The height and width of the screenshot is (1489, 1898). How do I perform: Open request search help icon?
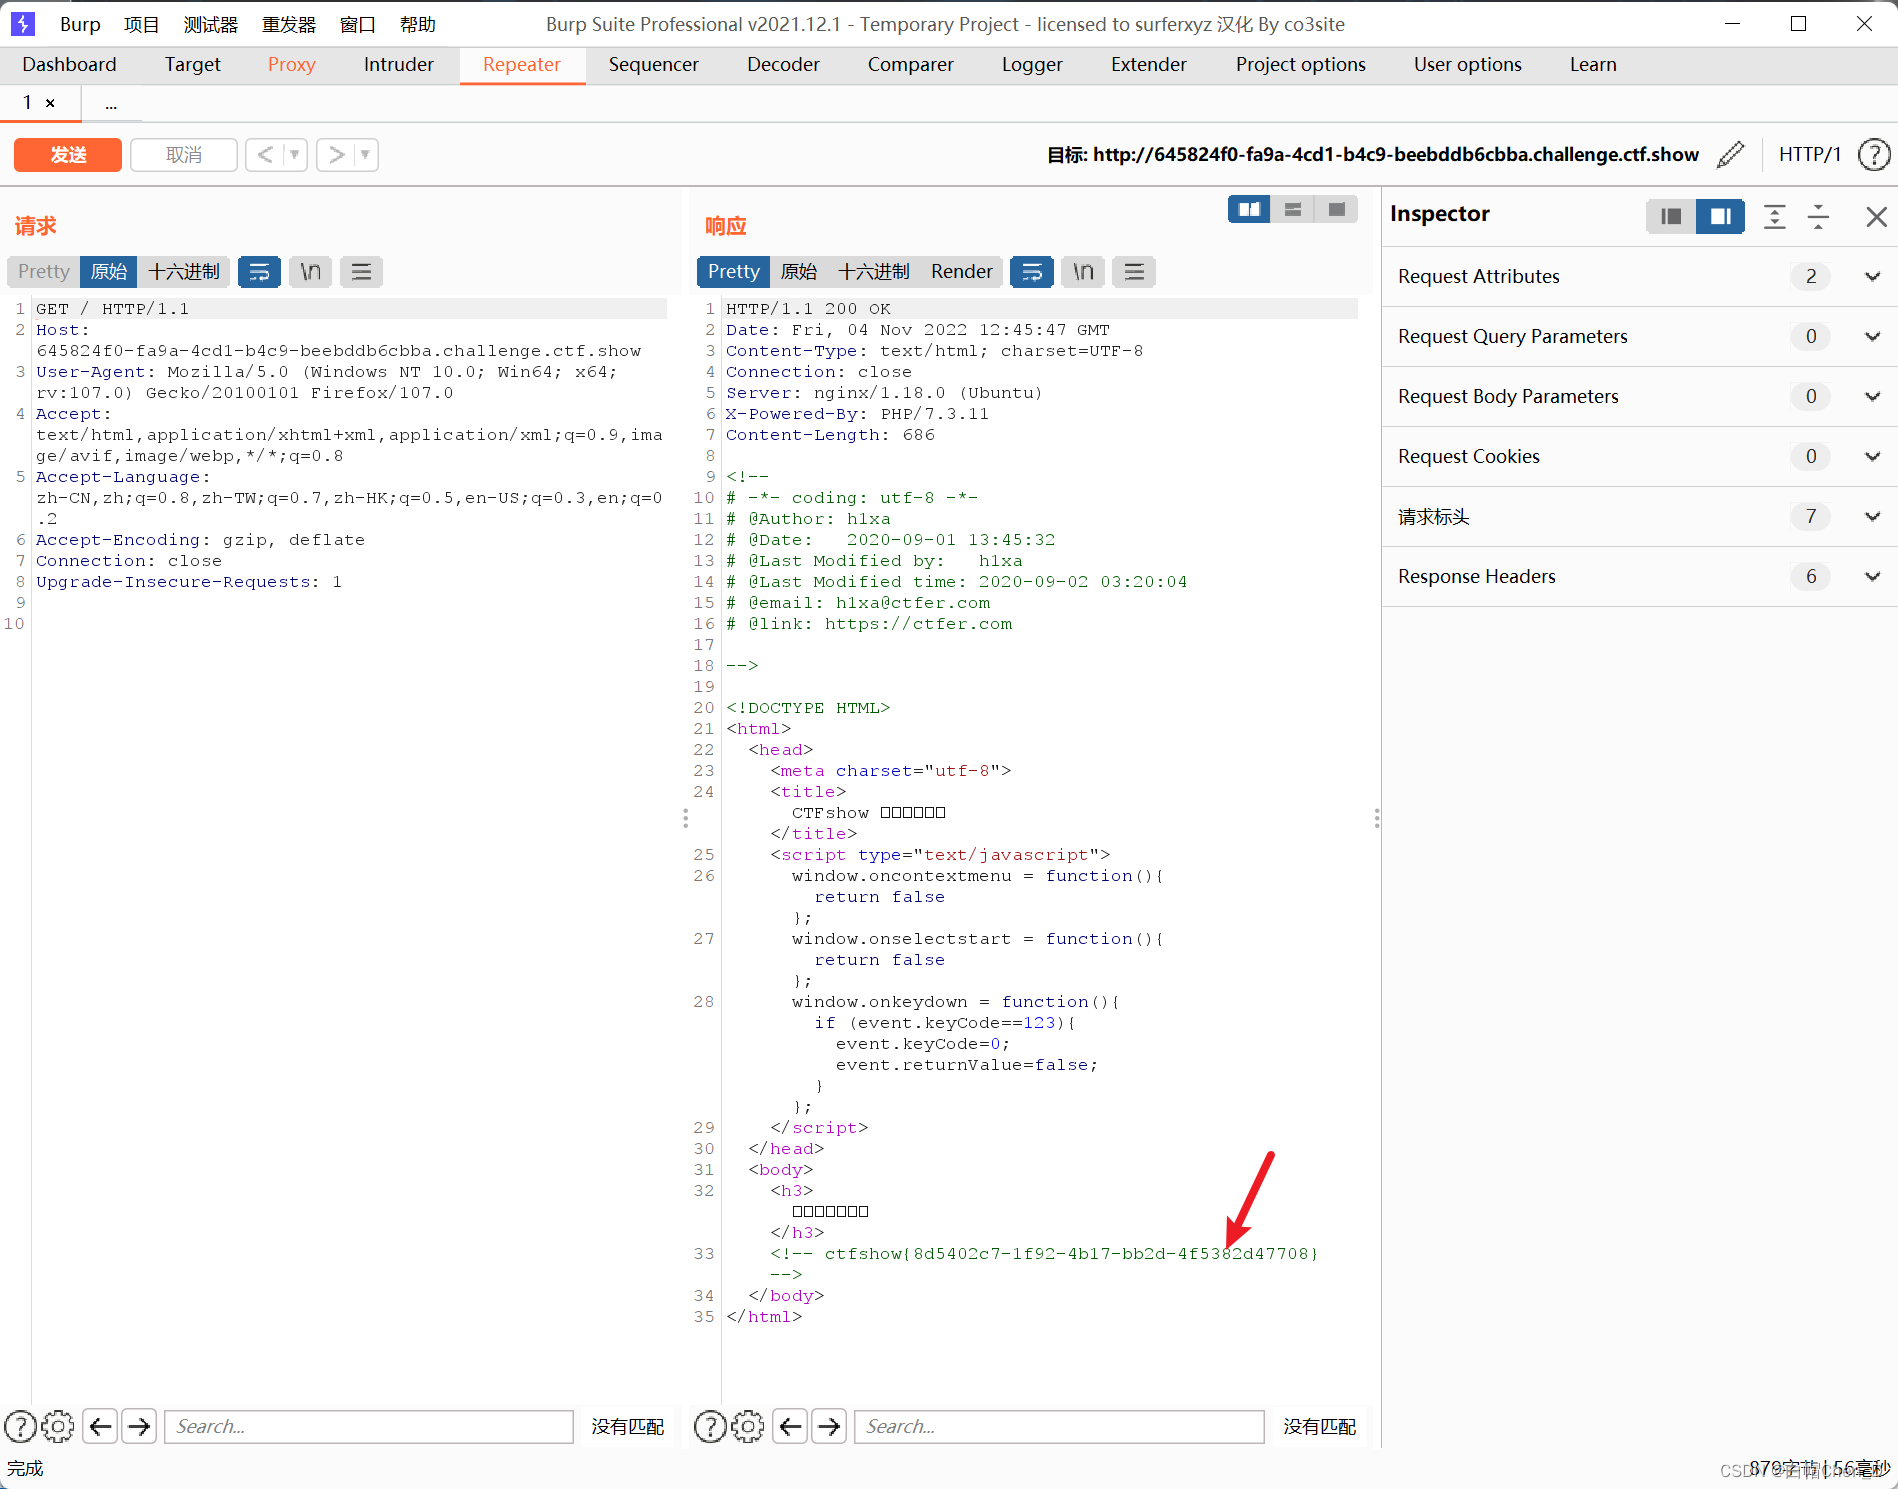coord(20,1426)
